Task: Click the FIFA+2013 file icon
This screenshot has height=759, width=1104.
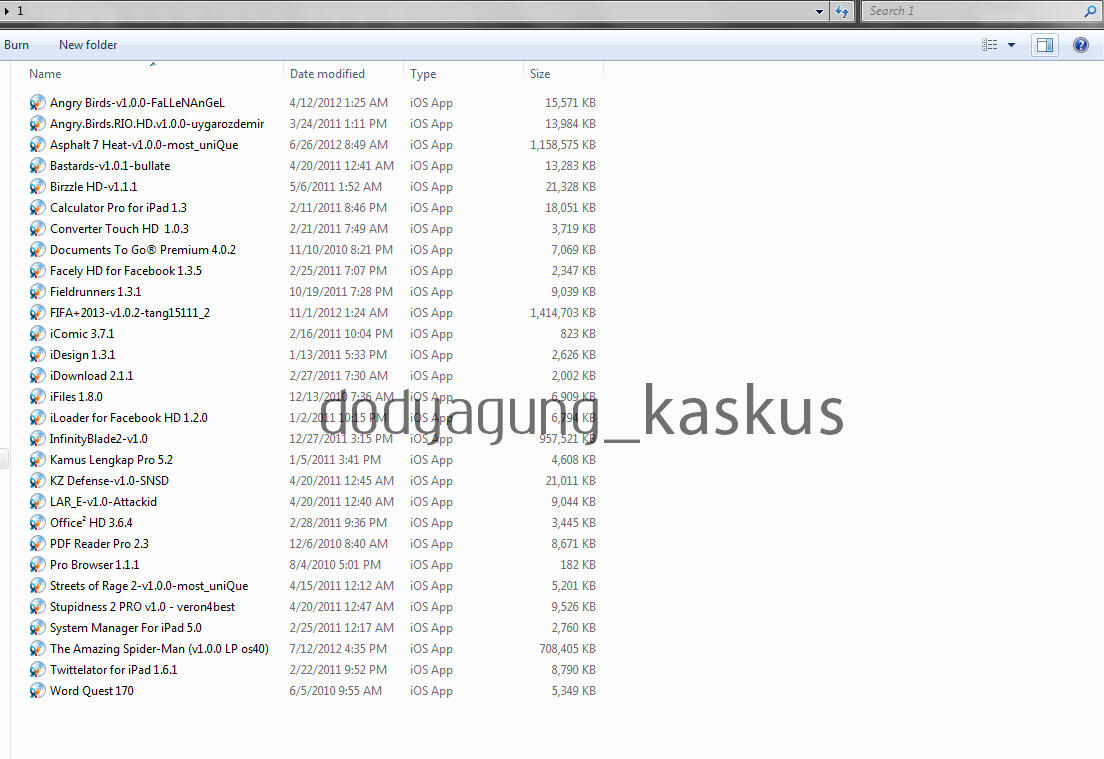Action: (37, 313)
